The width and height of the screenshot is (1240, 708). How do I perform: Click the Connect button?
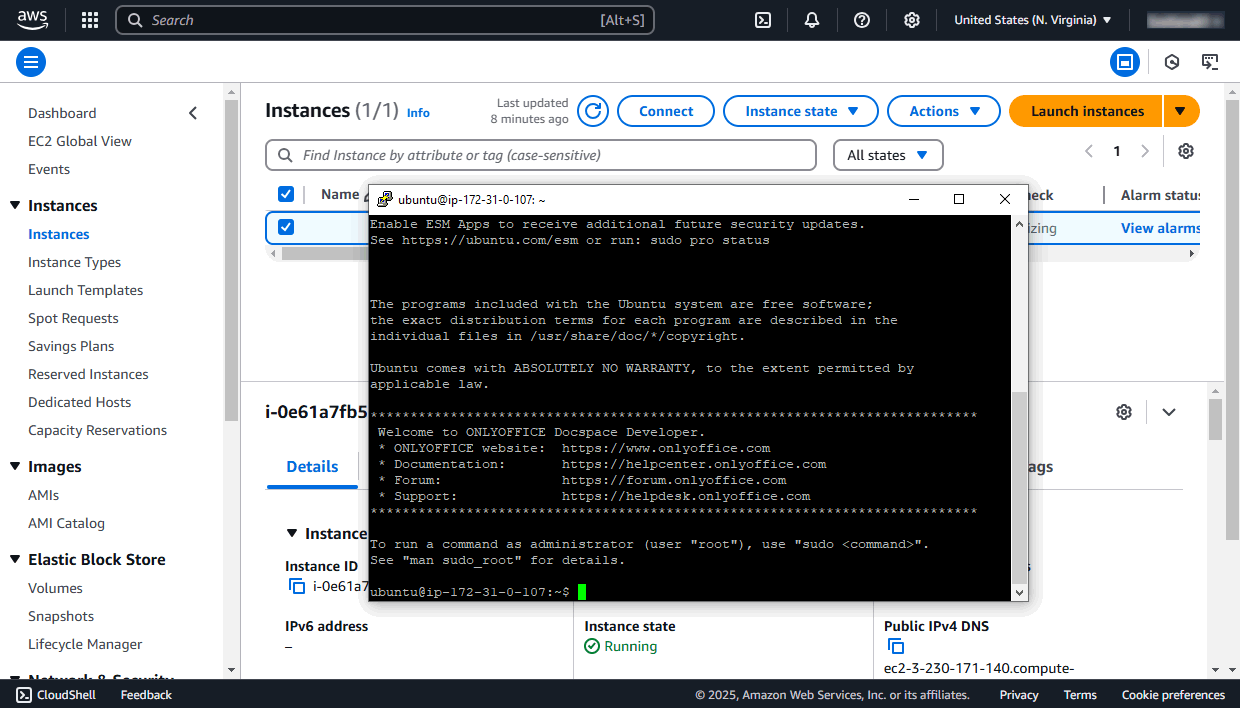(666, 111)
